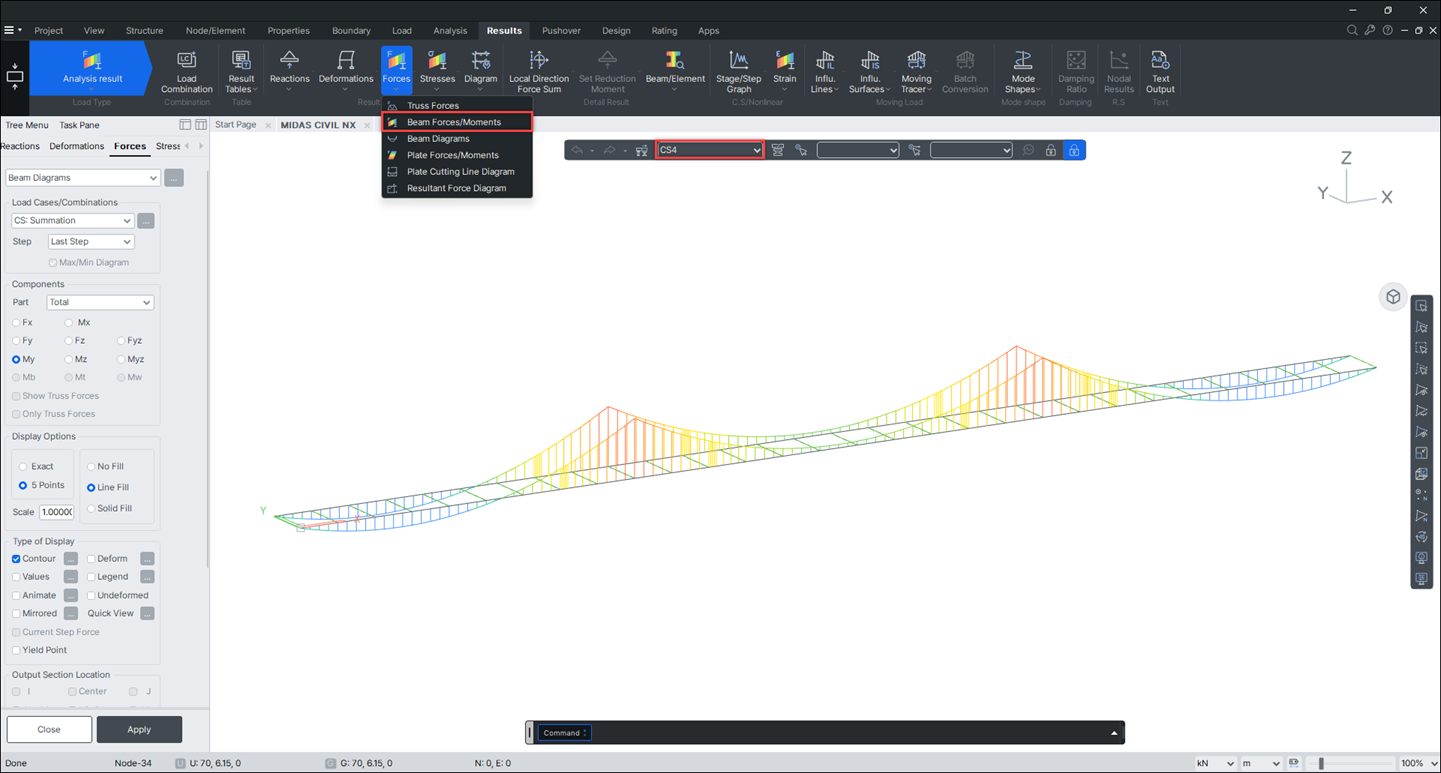
Task: Open the hamburger application menu
Action: tap(9, 31)
